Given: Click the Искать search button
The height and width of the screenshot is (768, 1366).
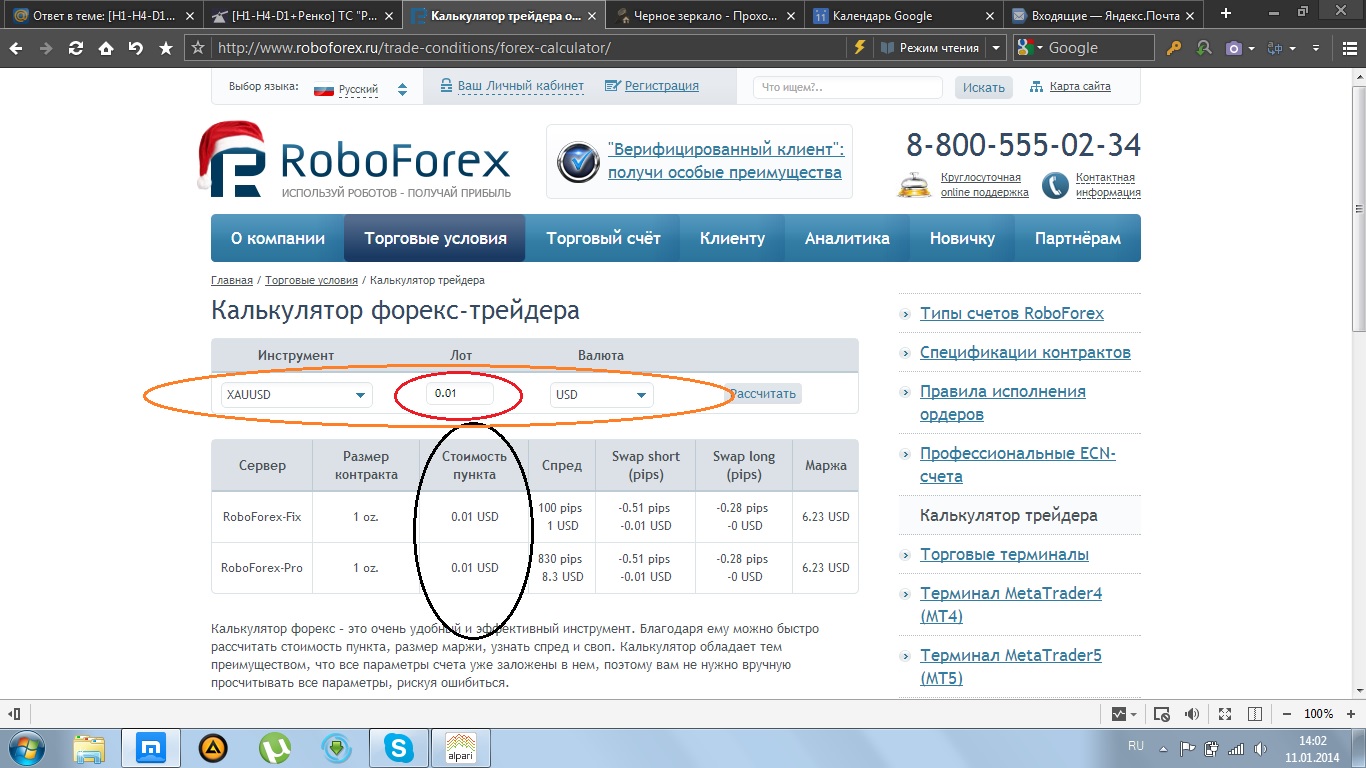Looking at the screenshot, I should [984, 88].
